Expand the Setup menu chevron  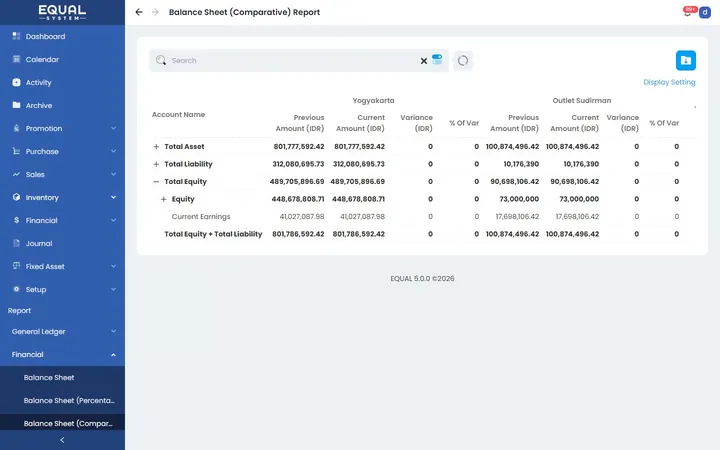tap(113, 289)
